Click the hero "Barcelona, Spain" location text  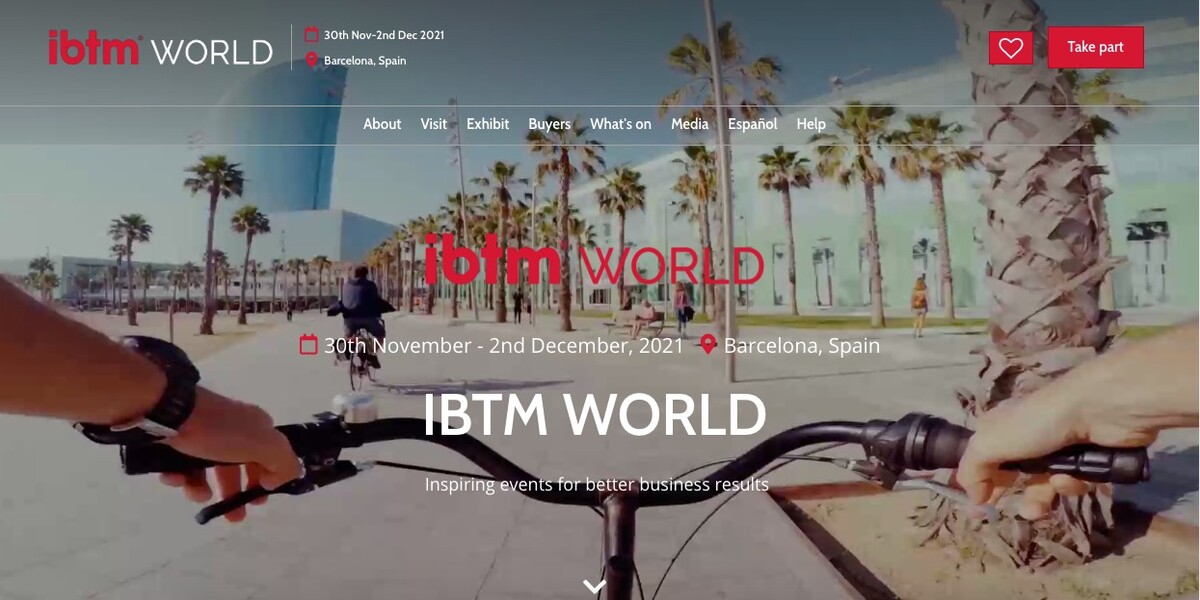click(x=802, y=346)
